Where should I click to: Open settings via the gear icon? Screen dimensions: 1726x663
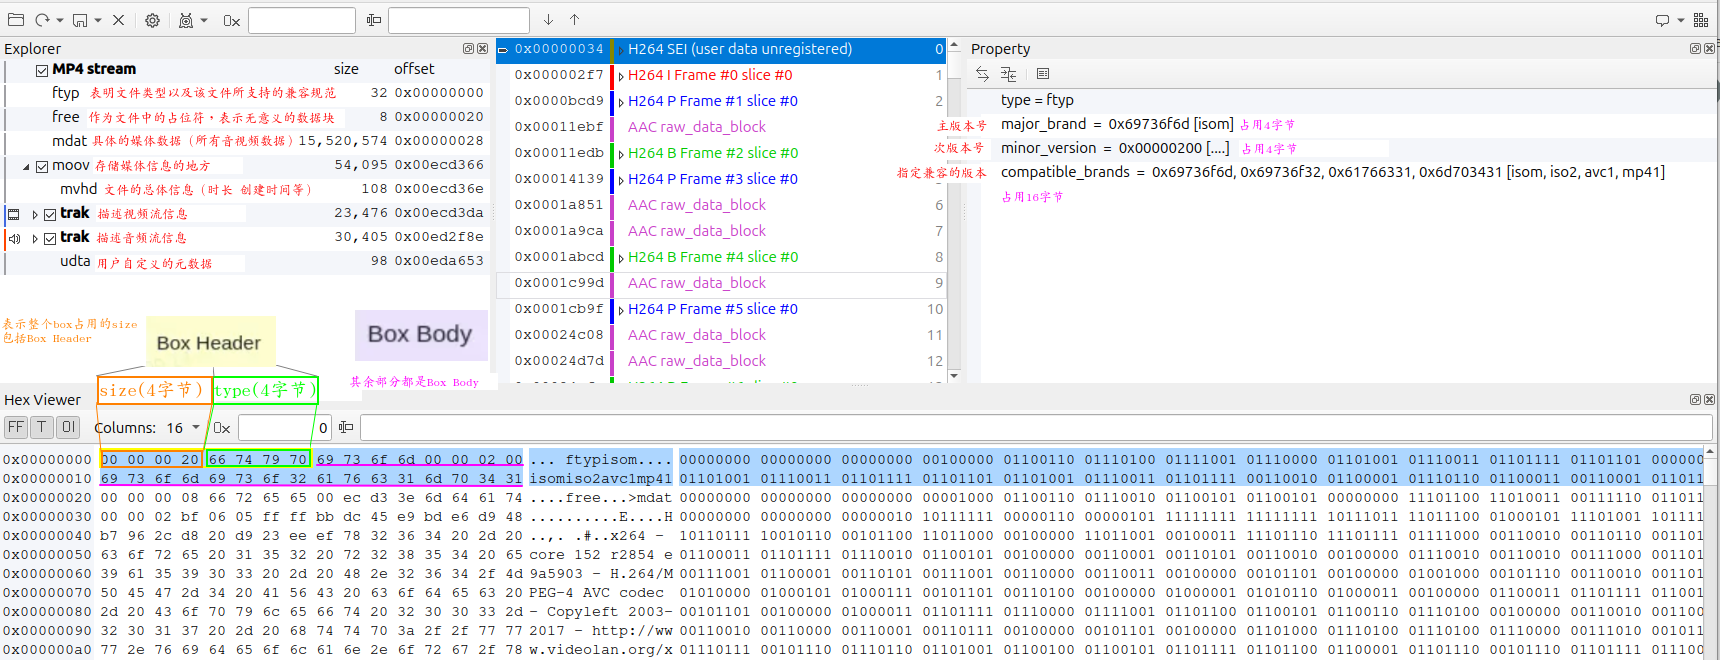152,20
